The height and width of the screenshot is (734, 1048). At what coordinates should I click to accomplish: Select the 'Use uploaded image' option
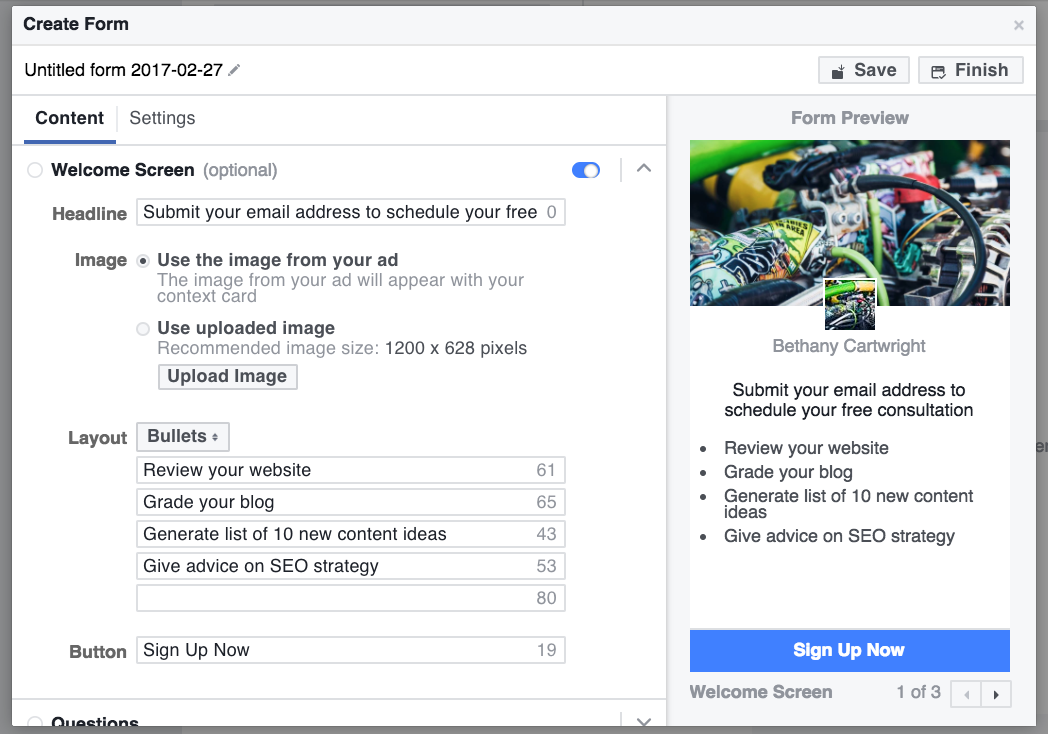[x=142, y=329]
